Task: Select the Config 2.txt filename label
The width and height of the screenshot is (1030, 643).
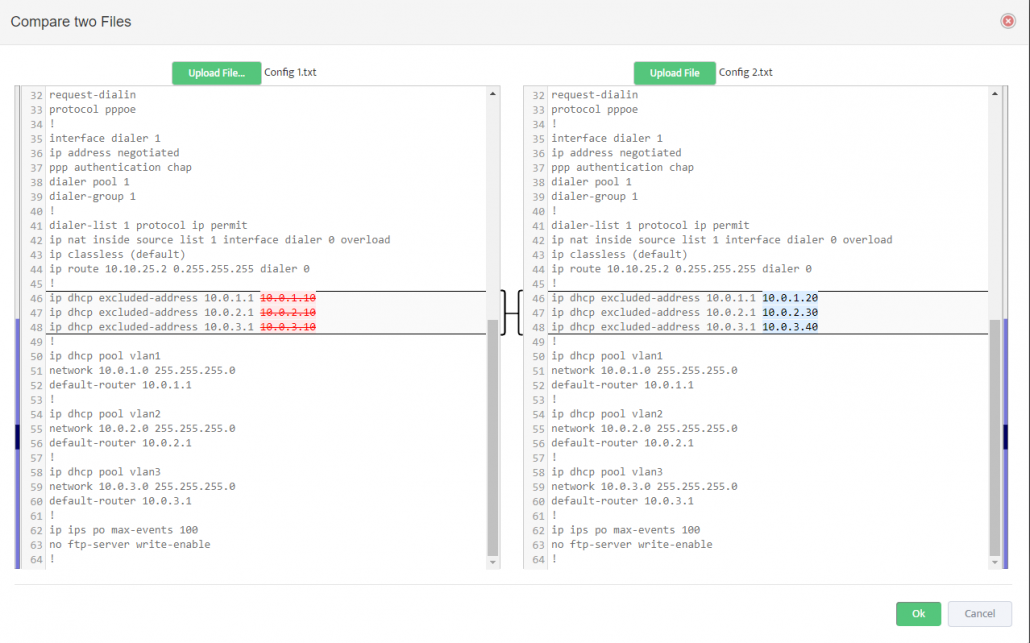Action: coord(745,72)
